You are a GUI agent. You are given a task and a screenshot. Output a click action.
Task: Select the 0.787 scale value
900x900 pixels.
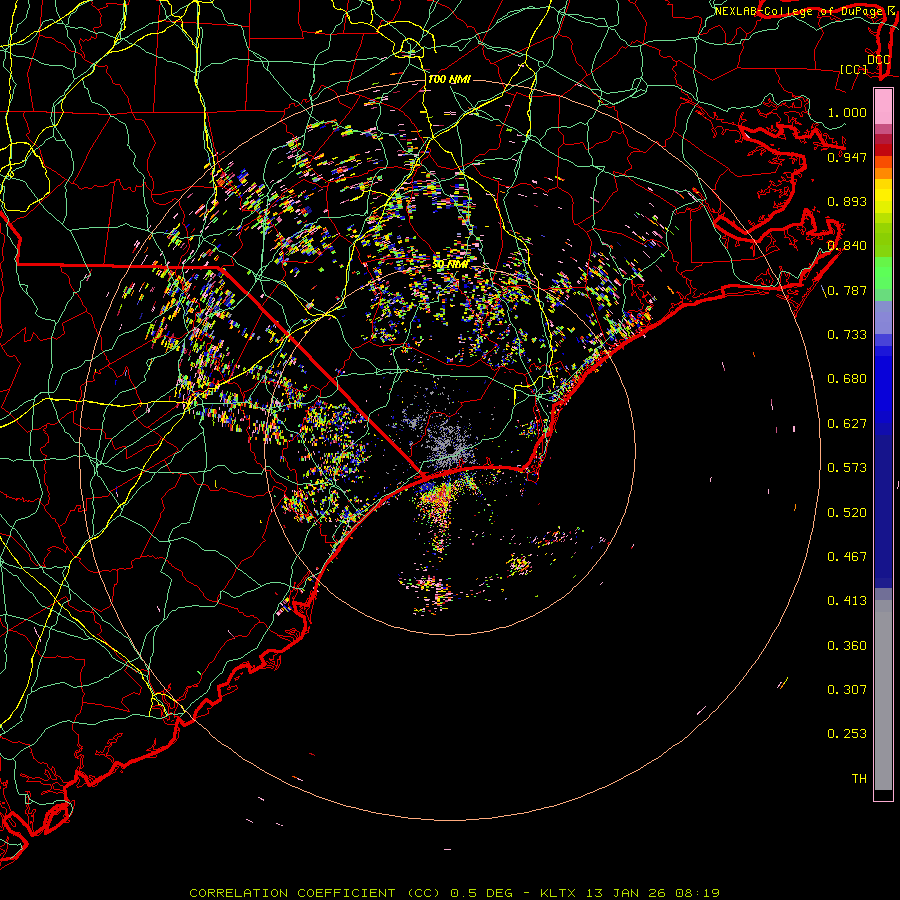click(x=847, y=290)
